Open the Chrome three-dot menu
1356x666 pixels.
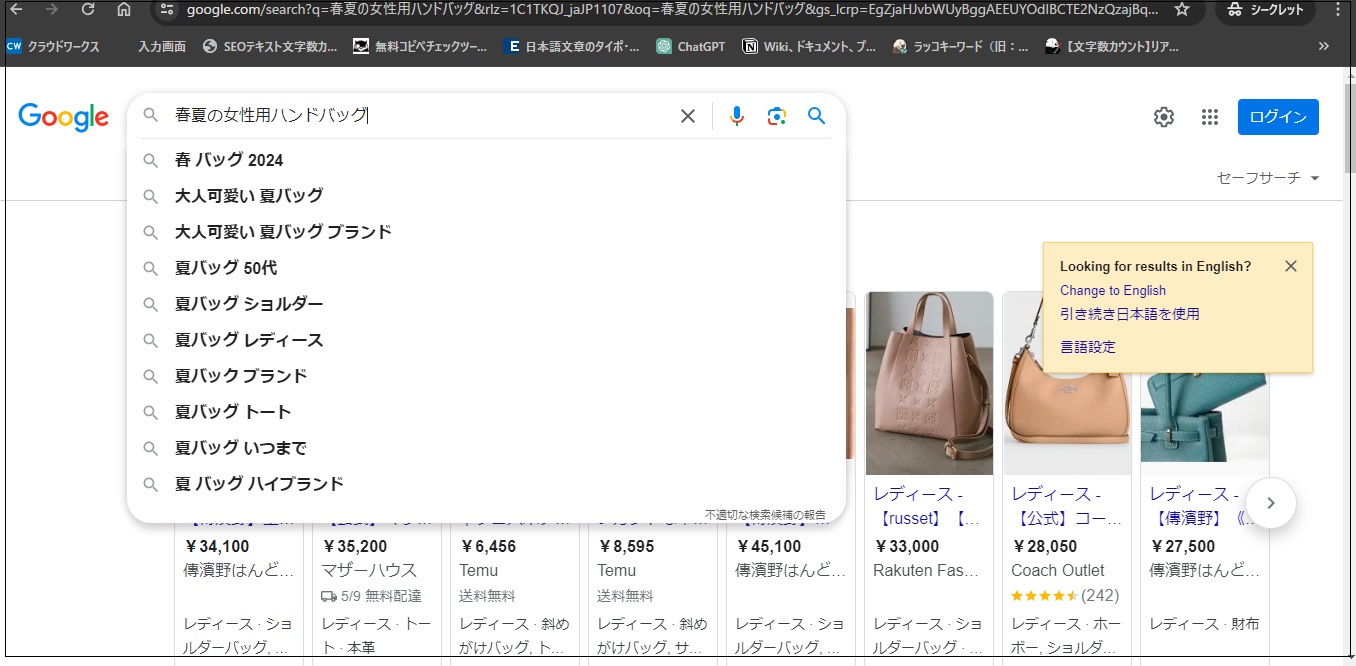click(1338, 9)
